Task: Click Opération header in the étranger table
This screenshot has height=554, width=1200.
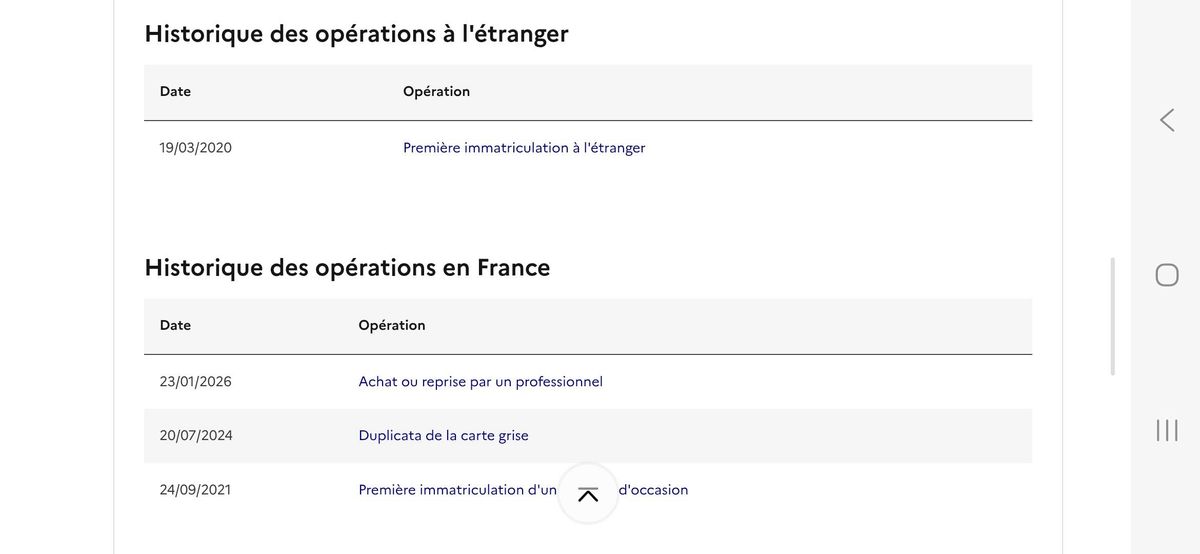Action: (436, 92)
